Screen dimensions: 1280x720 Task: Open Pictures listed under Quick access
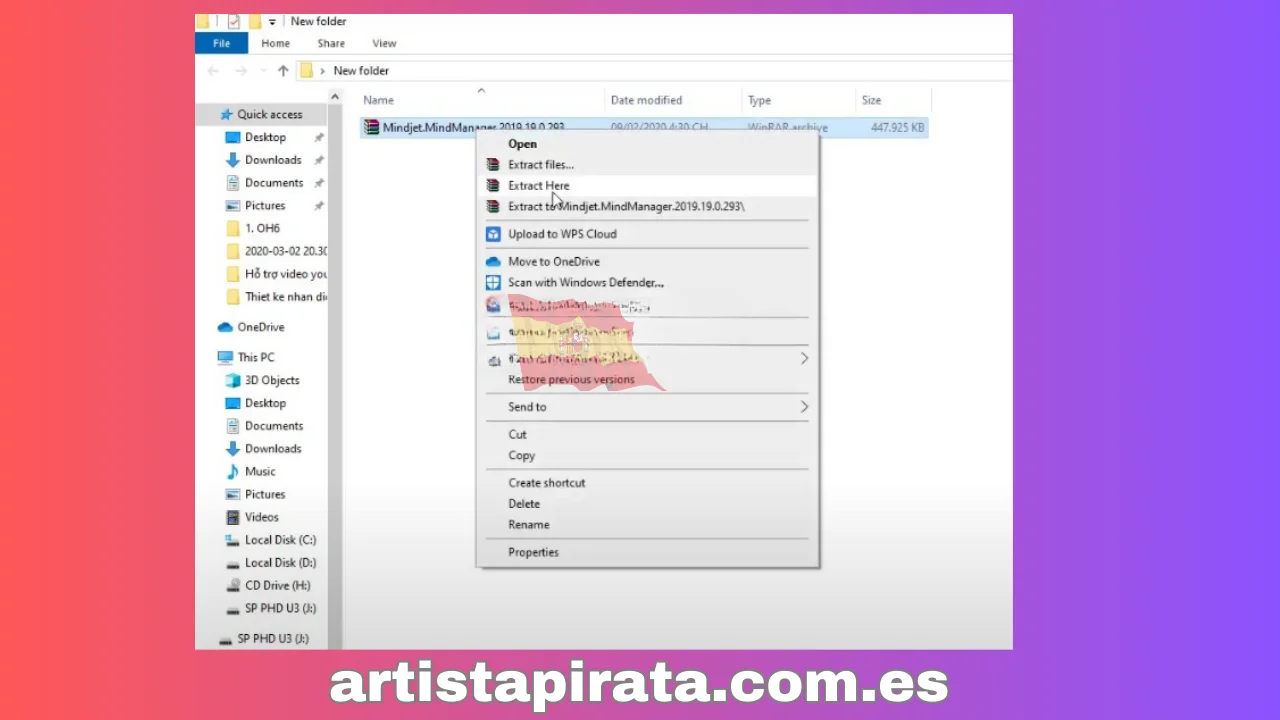265,206
